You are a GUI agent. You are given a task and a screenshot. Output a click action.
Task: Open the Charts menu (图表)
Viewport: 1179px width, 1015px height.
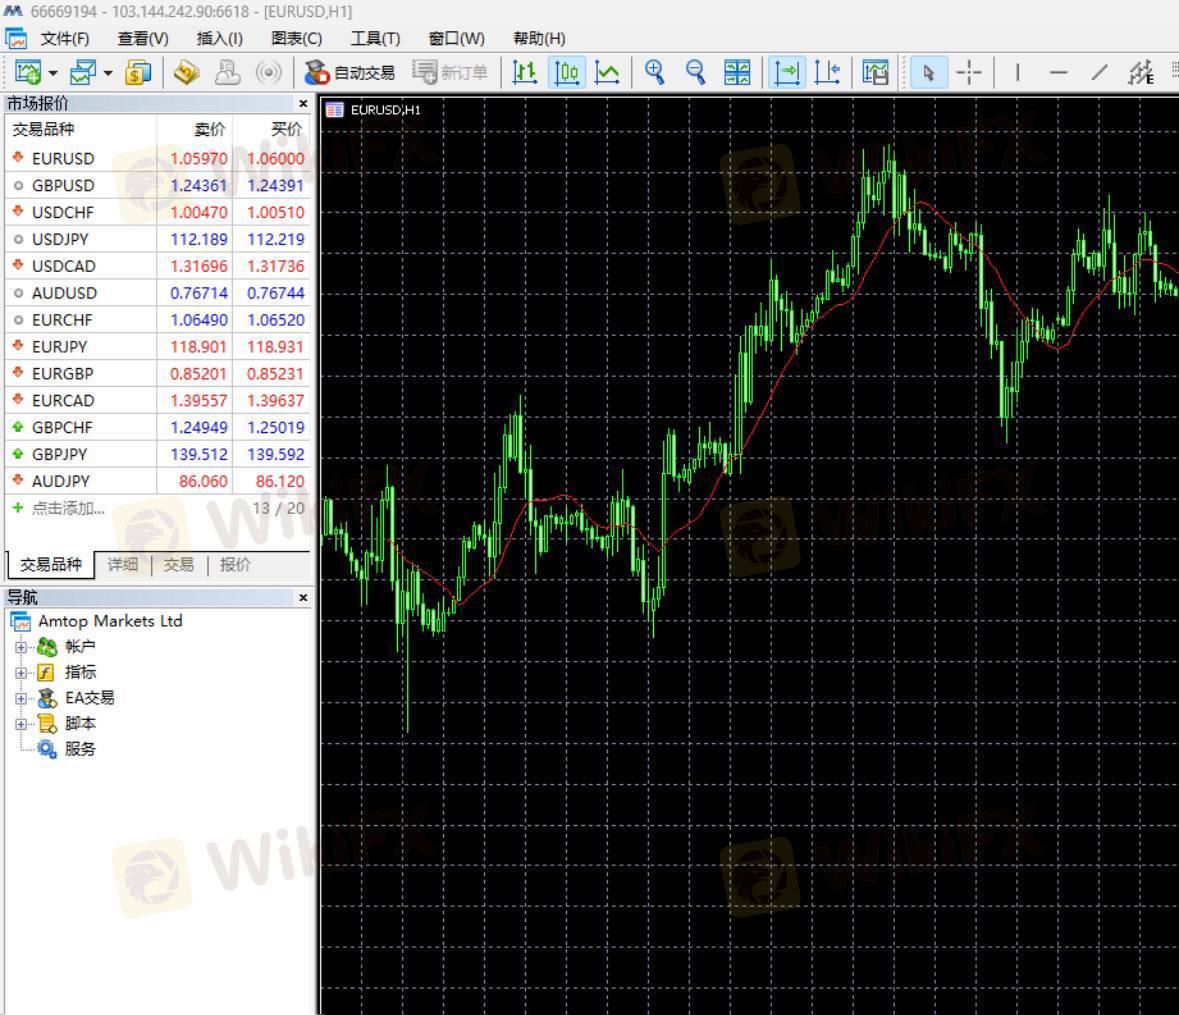pyautogui.click(x=296, y=38)
